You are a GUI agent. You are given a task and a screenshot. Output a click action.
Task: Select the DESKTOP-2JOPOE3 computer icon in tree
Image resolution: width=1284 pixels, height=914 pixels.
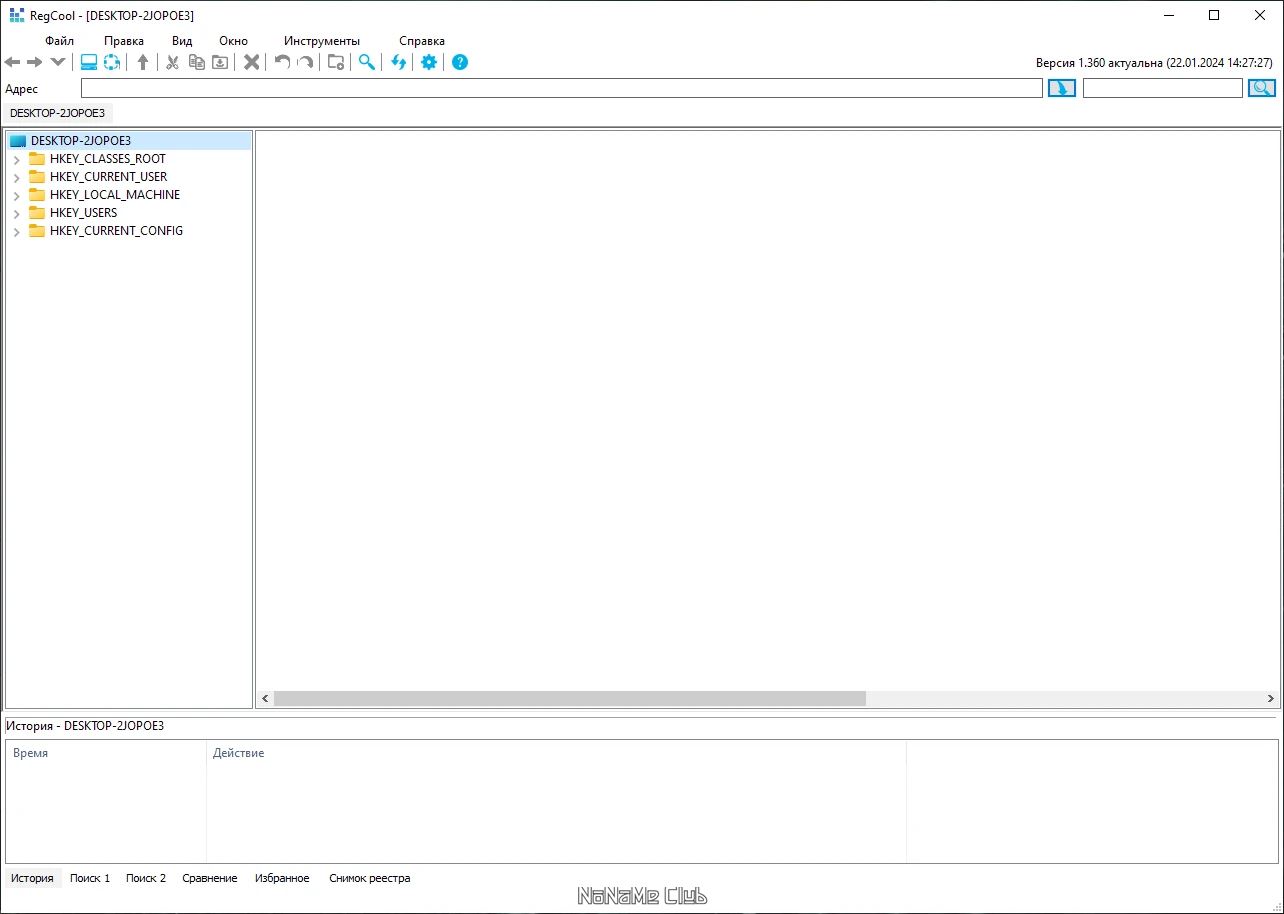pyautogui.click(x=18, y=141)
